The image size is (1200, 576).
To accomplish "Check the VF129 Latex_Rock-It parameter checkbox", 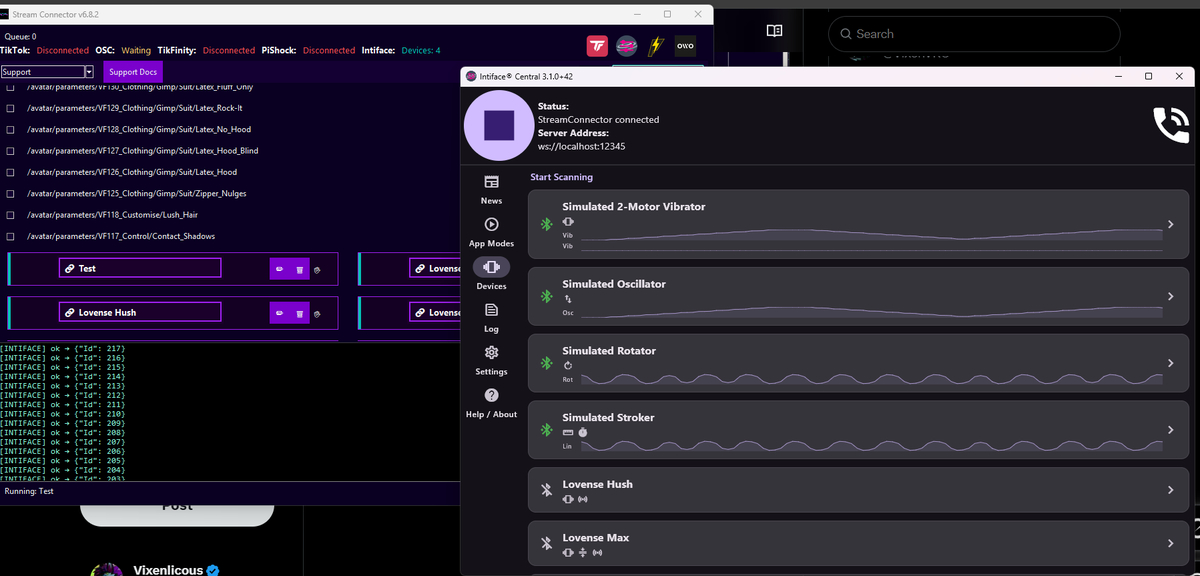I will click(10, 108).
